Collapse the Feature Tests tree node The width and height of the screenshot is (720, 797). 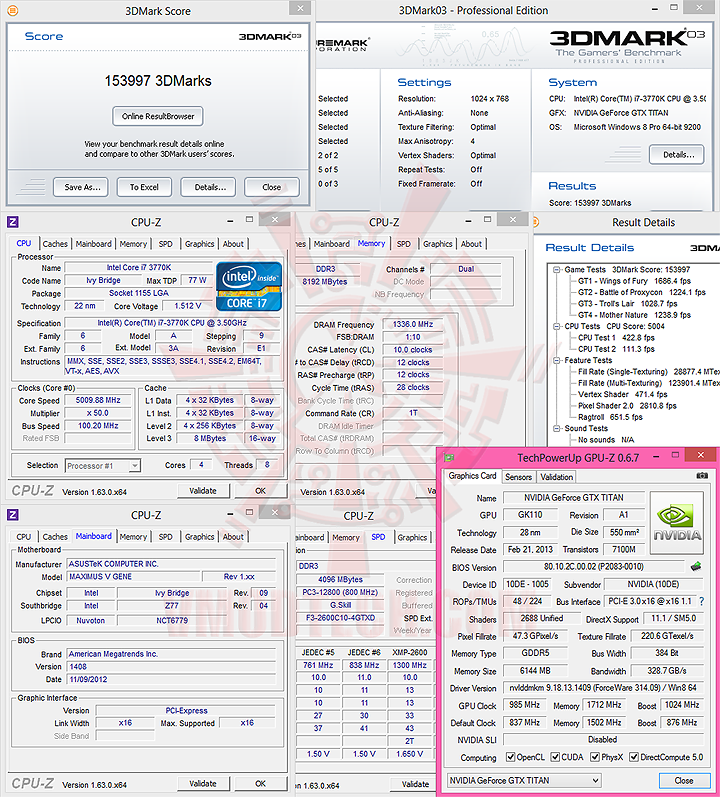tap(557, 360)
